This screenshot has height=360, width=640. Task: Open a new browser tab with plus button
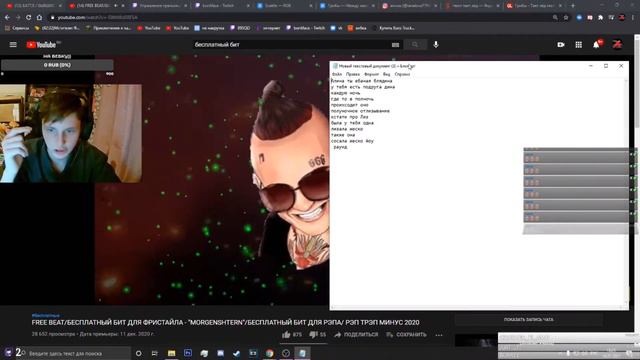(573, 6)
